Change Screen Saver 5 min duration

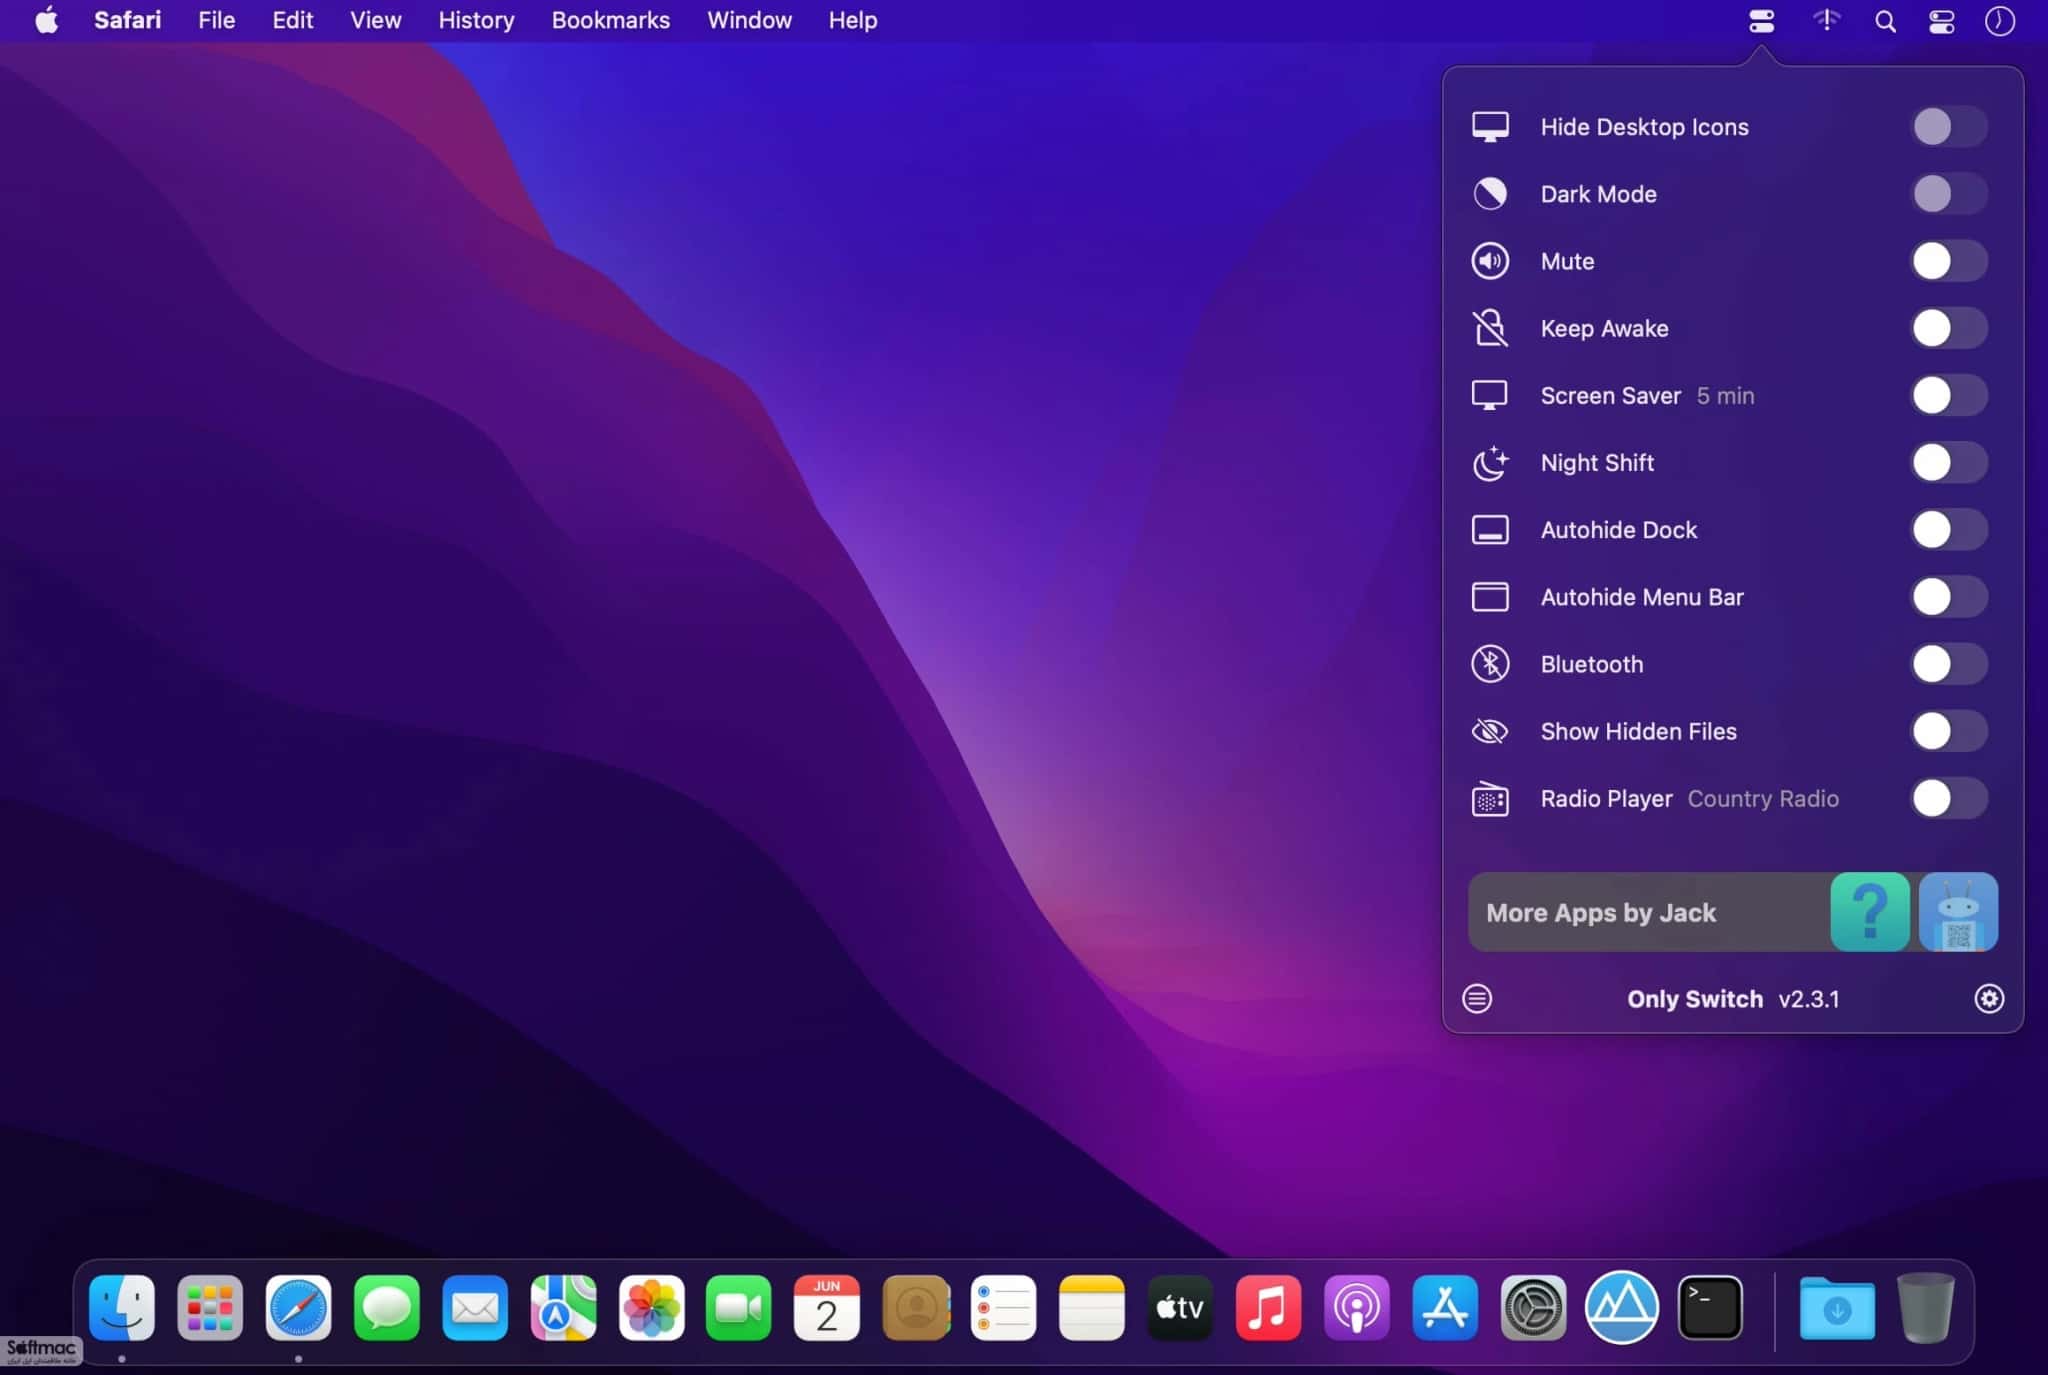point(1725,396)
